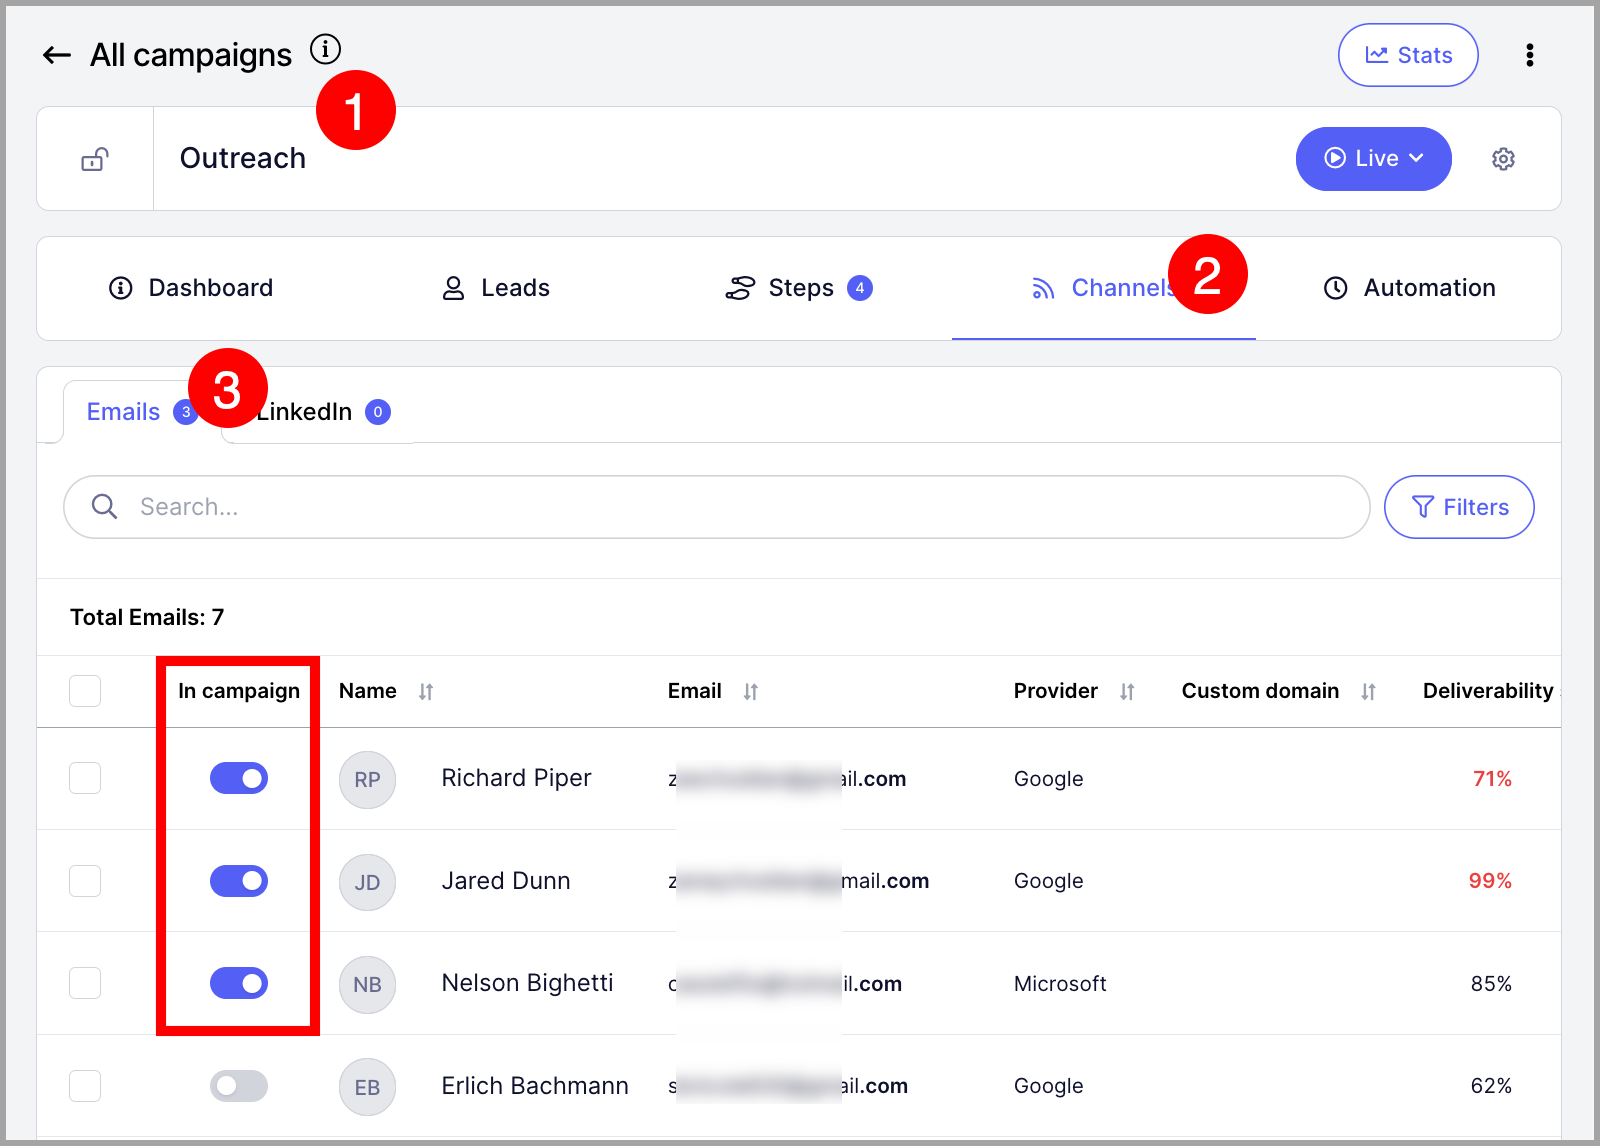Toggle off In campaign for Richard Piper
The image size is (1600, 1146).
click(239, 778)
